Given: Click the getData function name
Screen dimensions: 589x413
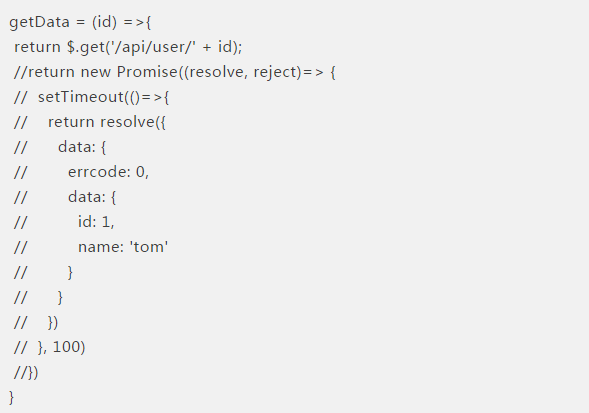Looking at the screenshot, I should (x=39, y=22).
